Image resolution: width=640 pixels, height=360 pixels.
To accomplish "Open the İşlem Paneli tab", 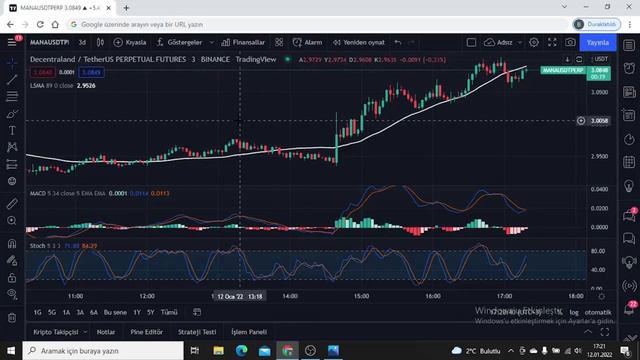I will click(249, 332).
